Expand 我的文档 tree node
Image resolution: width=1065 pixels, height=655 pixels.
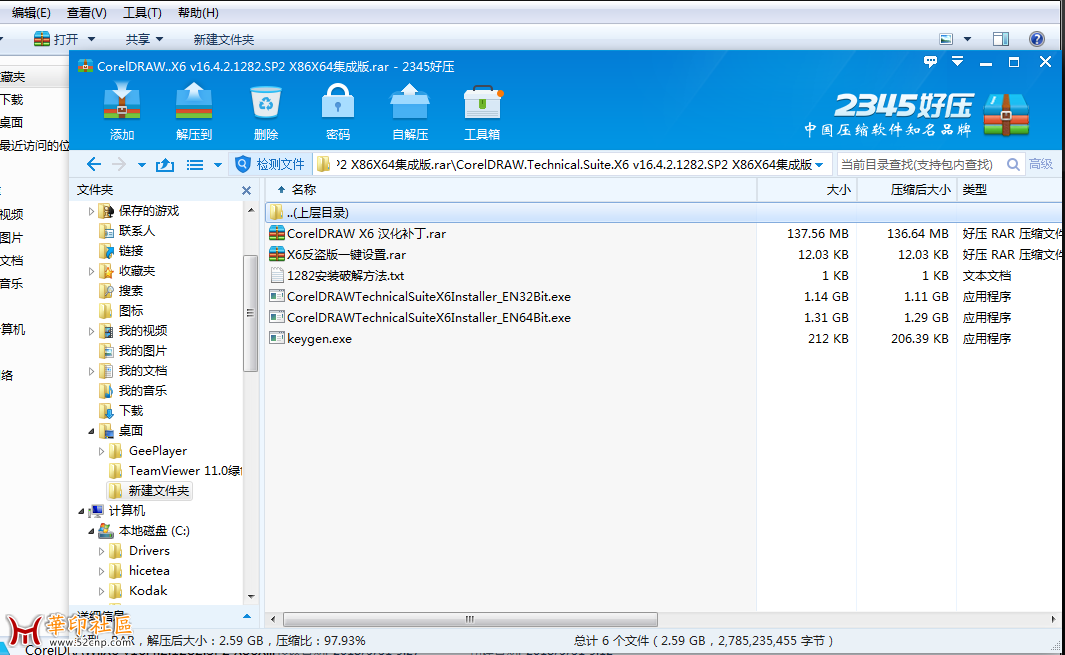coord(92,371)
